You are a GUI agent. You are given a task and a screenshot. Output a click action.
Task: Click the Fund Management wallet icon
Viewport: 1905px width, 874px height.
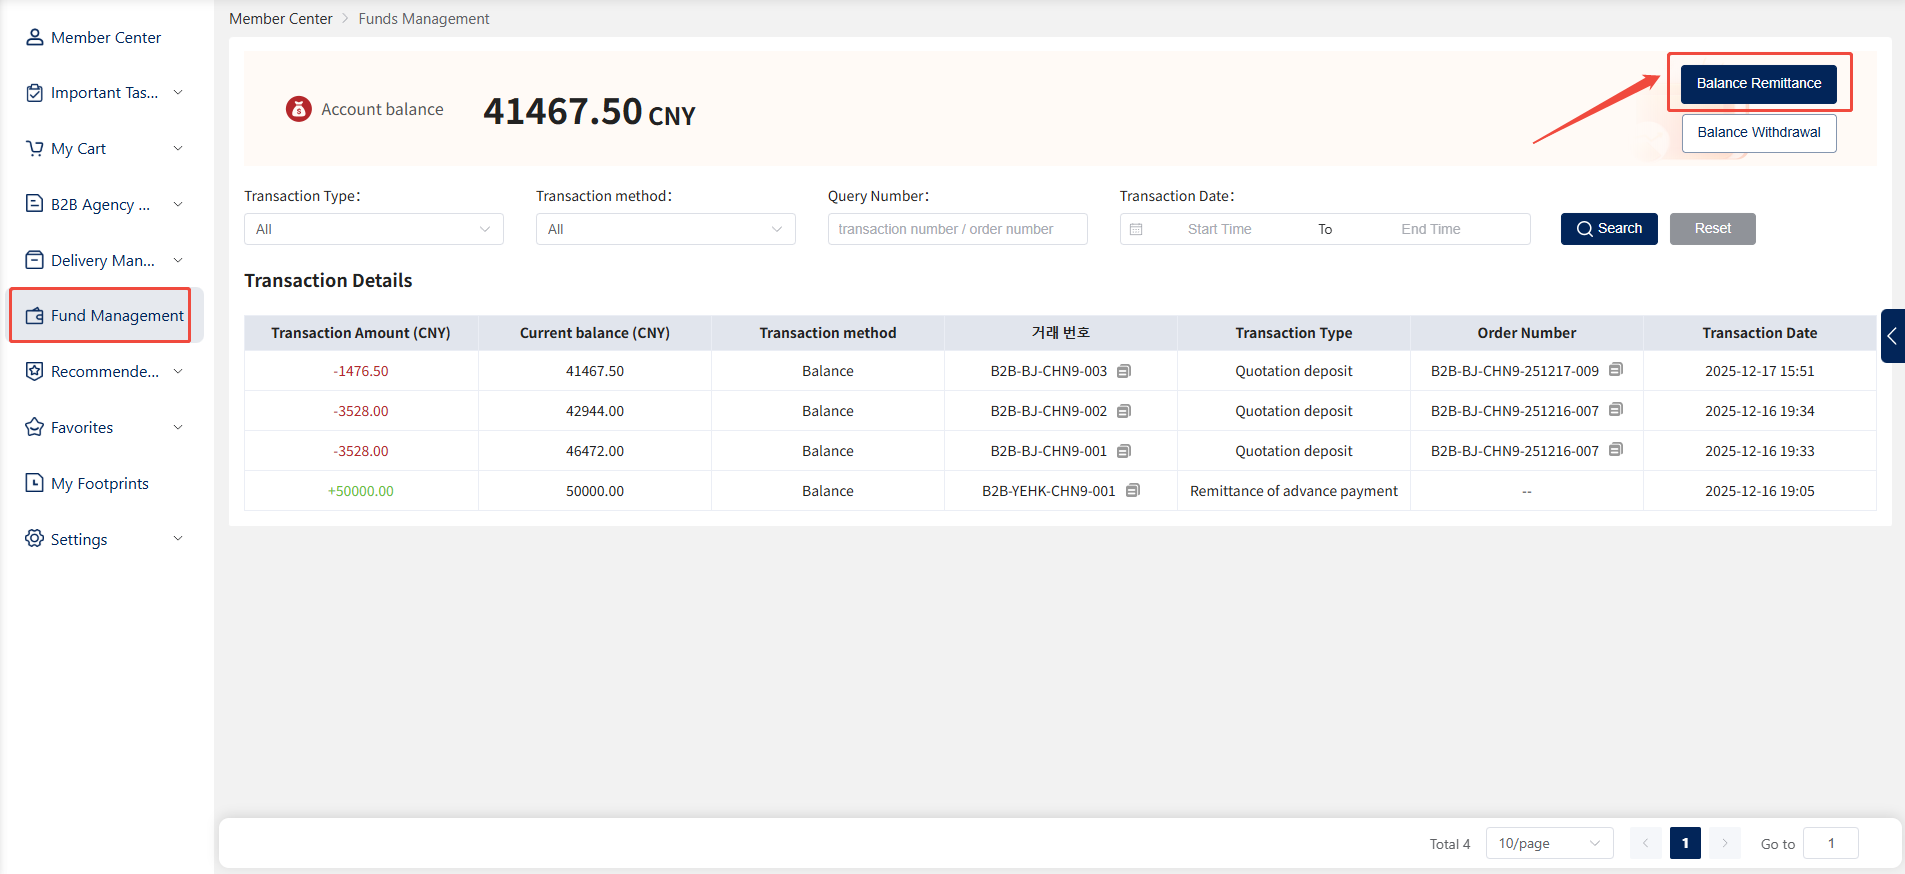(34, 316)
